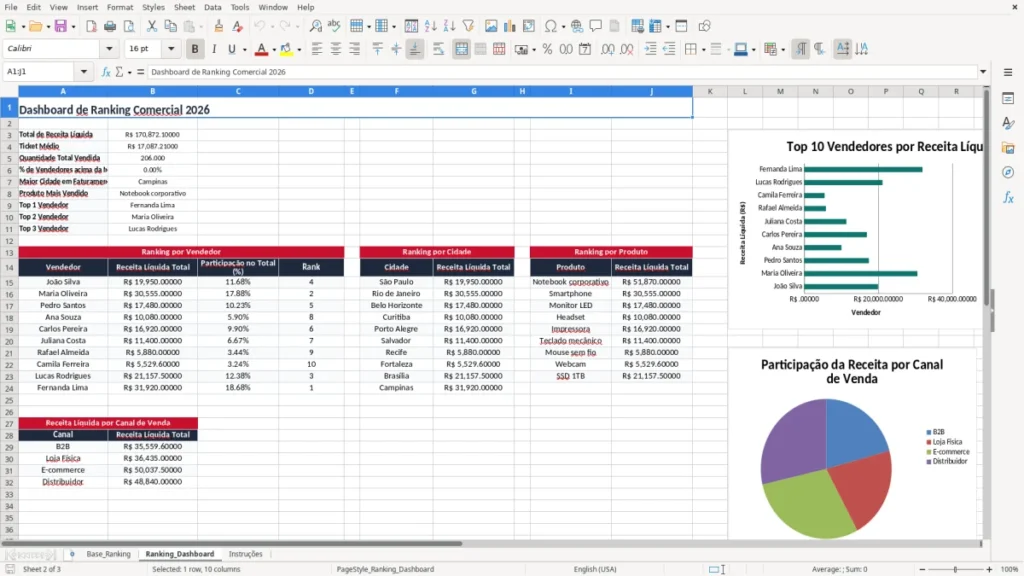Click the Add Decimal Place icon
This screenshot has height=576, width=1024.
click(607, 49)
